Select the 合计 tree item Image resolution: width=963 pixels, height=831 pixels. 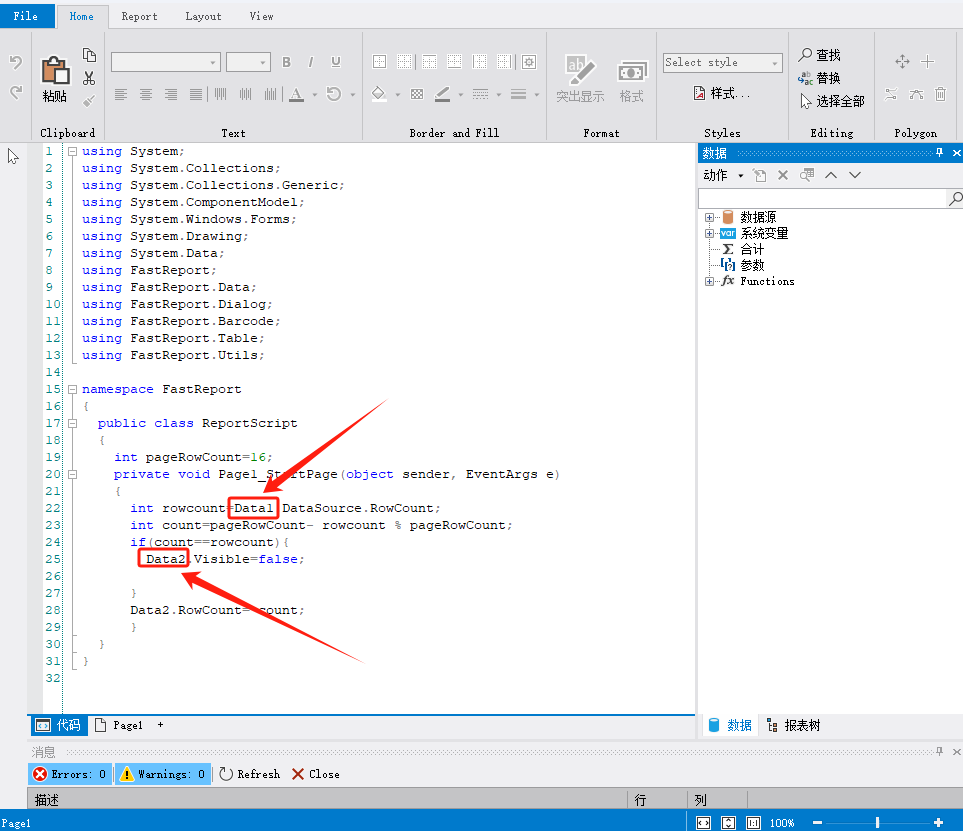[x=752, y=249]
